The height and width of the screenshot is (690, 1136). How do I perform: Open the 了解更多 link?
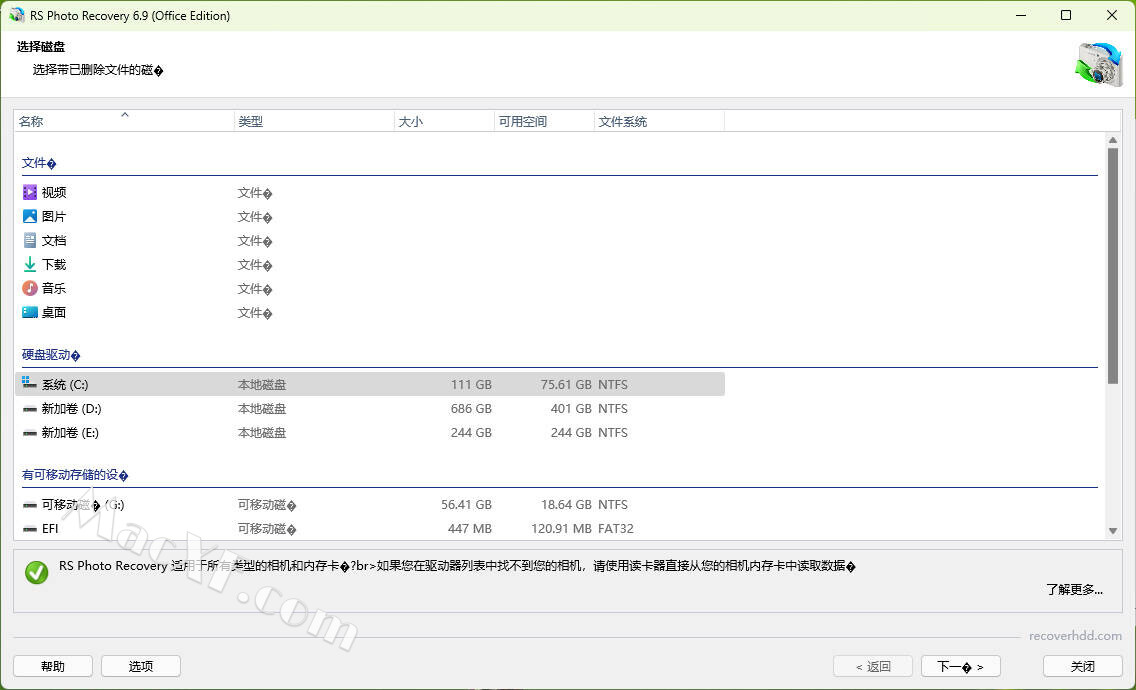coord(1074,589)
